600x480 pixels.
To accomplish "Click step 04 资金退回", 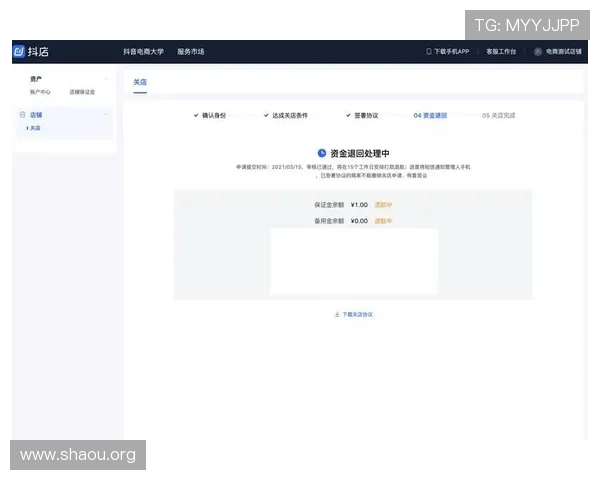I will click(x=430, y=115).
